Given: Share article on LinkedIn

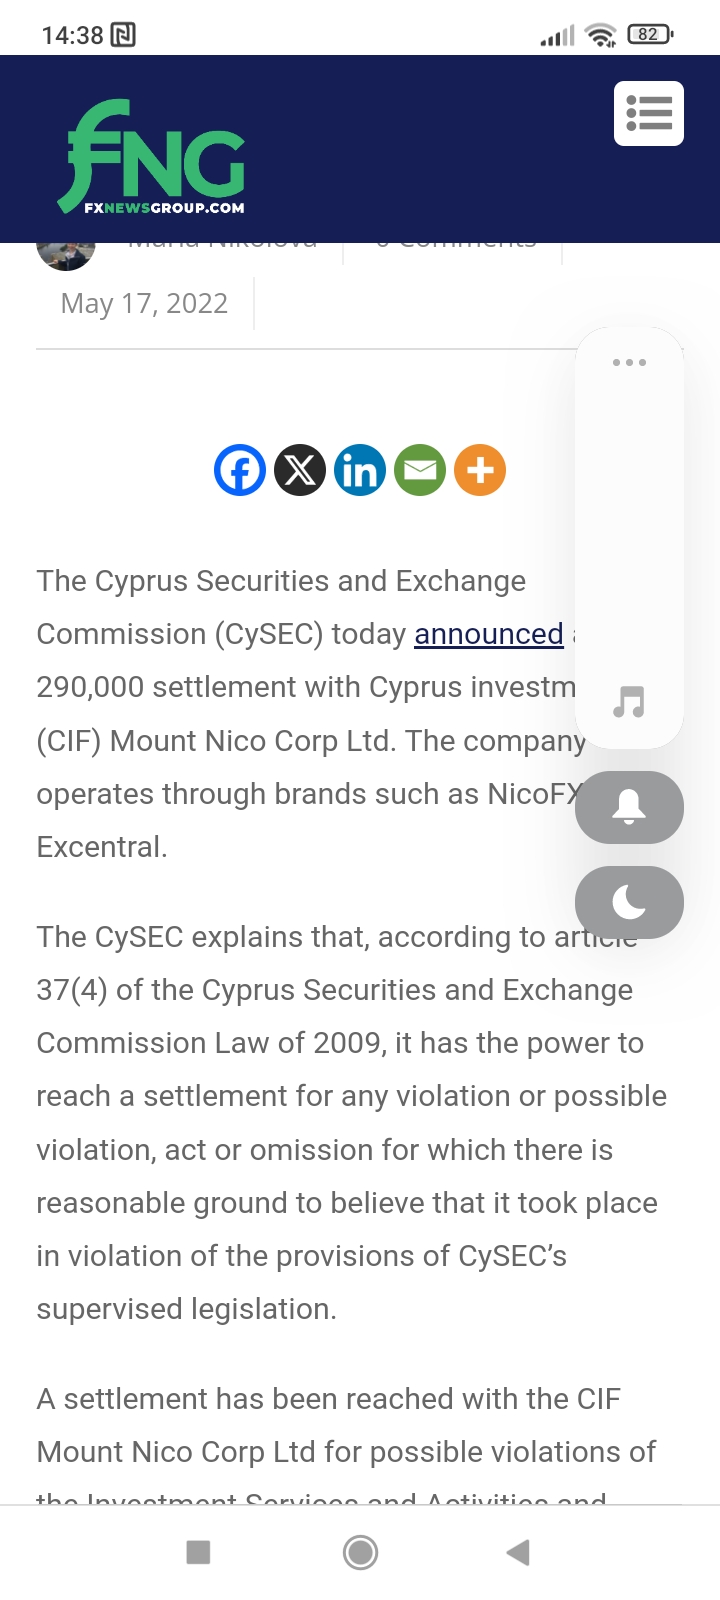Looking at the screenshot, I should [360, 470].
